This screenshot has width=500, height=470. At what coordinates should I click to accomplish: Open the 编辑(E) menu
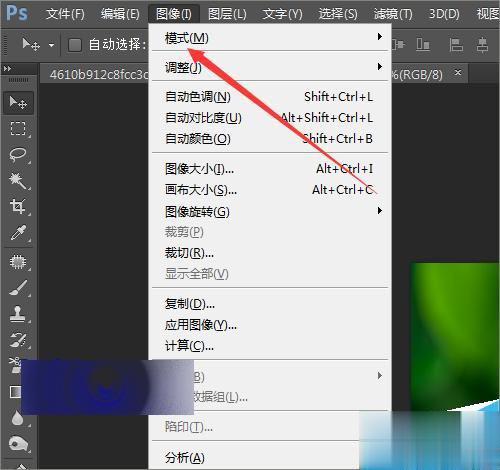(x=120, y=14)
